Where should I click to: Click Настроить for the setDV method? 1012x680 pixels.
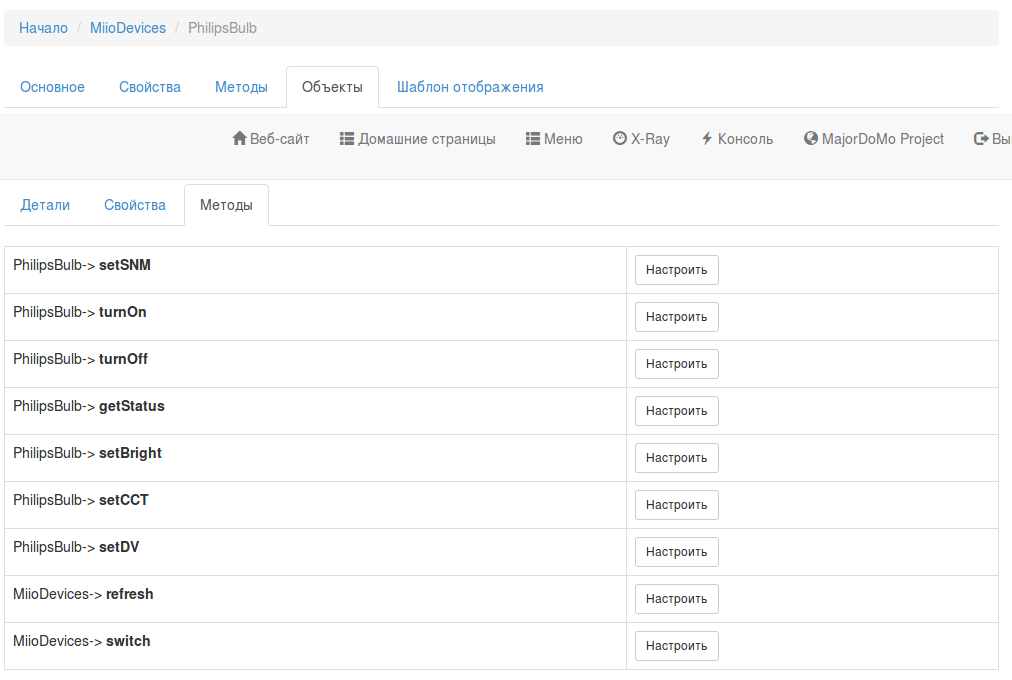point(676,552)
